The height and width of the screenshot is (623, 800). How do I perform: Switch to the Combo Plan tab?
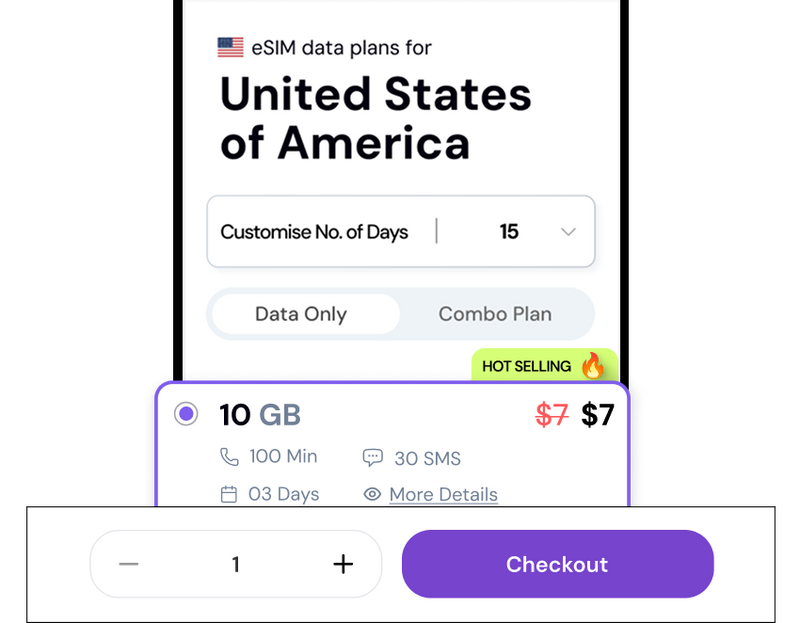coord(495,314)
